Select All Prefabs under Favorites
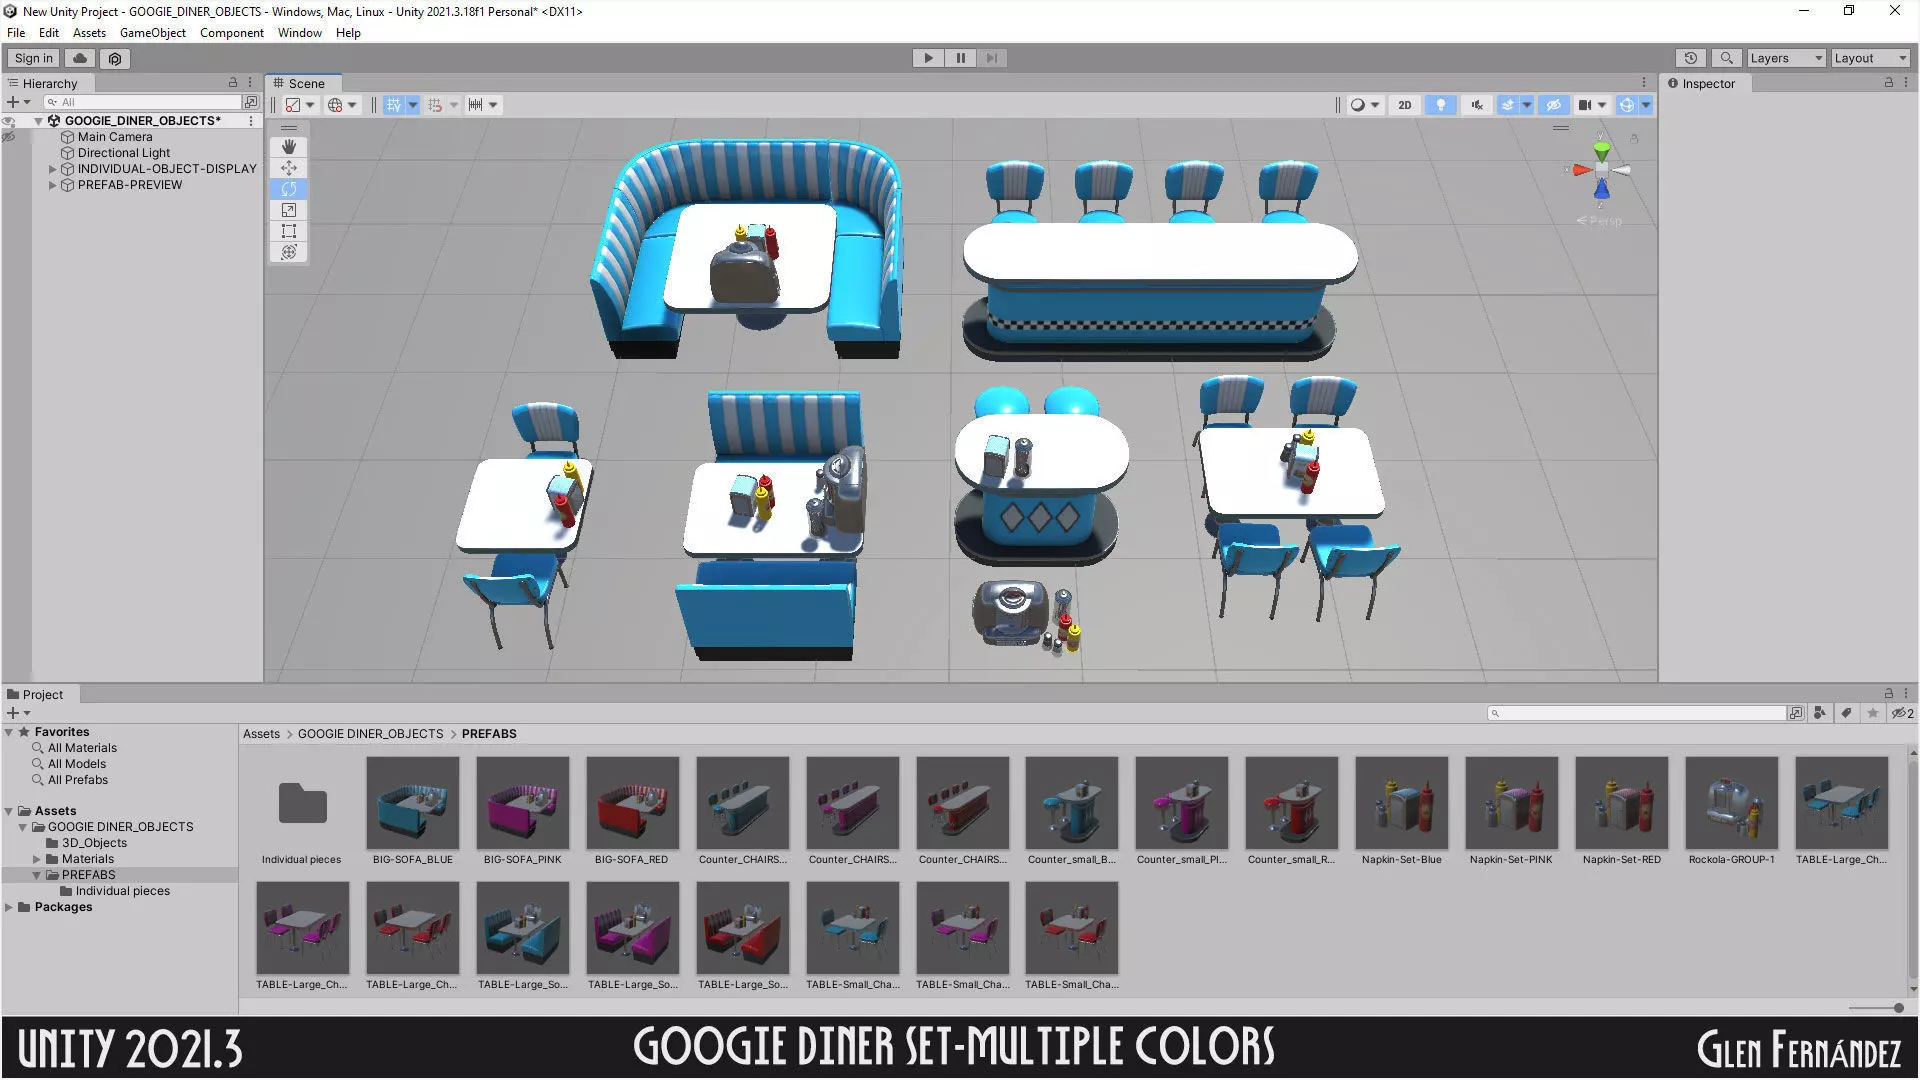This screenshot has height=1080, width=1920. (x=78, y=780)
